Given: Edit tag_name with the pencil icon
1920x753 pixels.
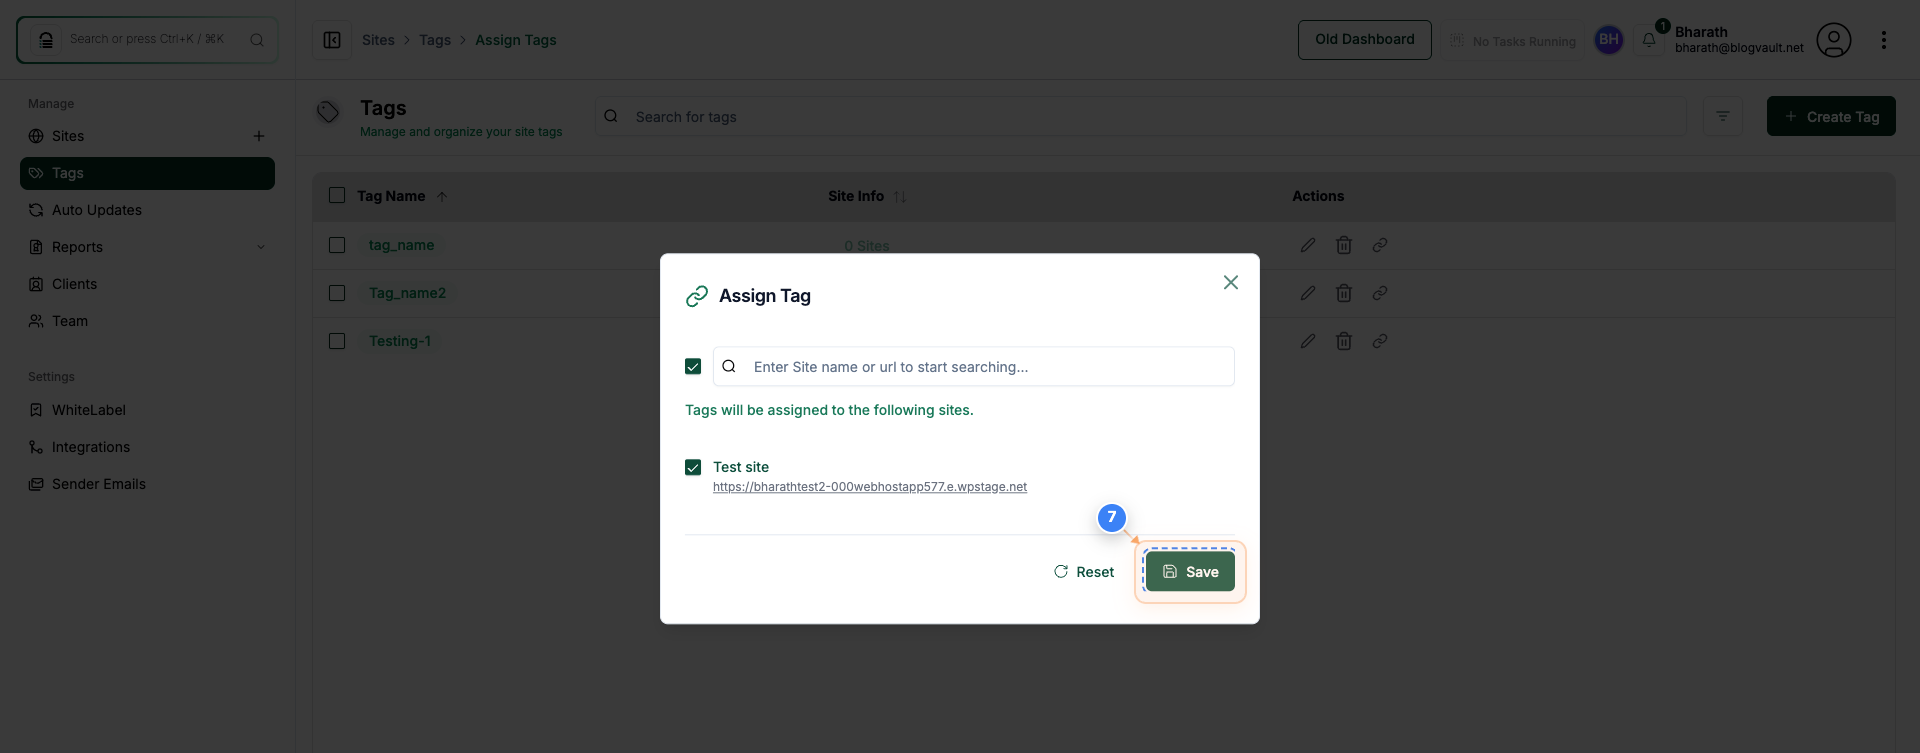Looking at the screenshot, I should [1308, 245].
